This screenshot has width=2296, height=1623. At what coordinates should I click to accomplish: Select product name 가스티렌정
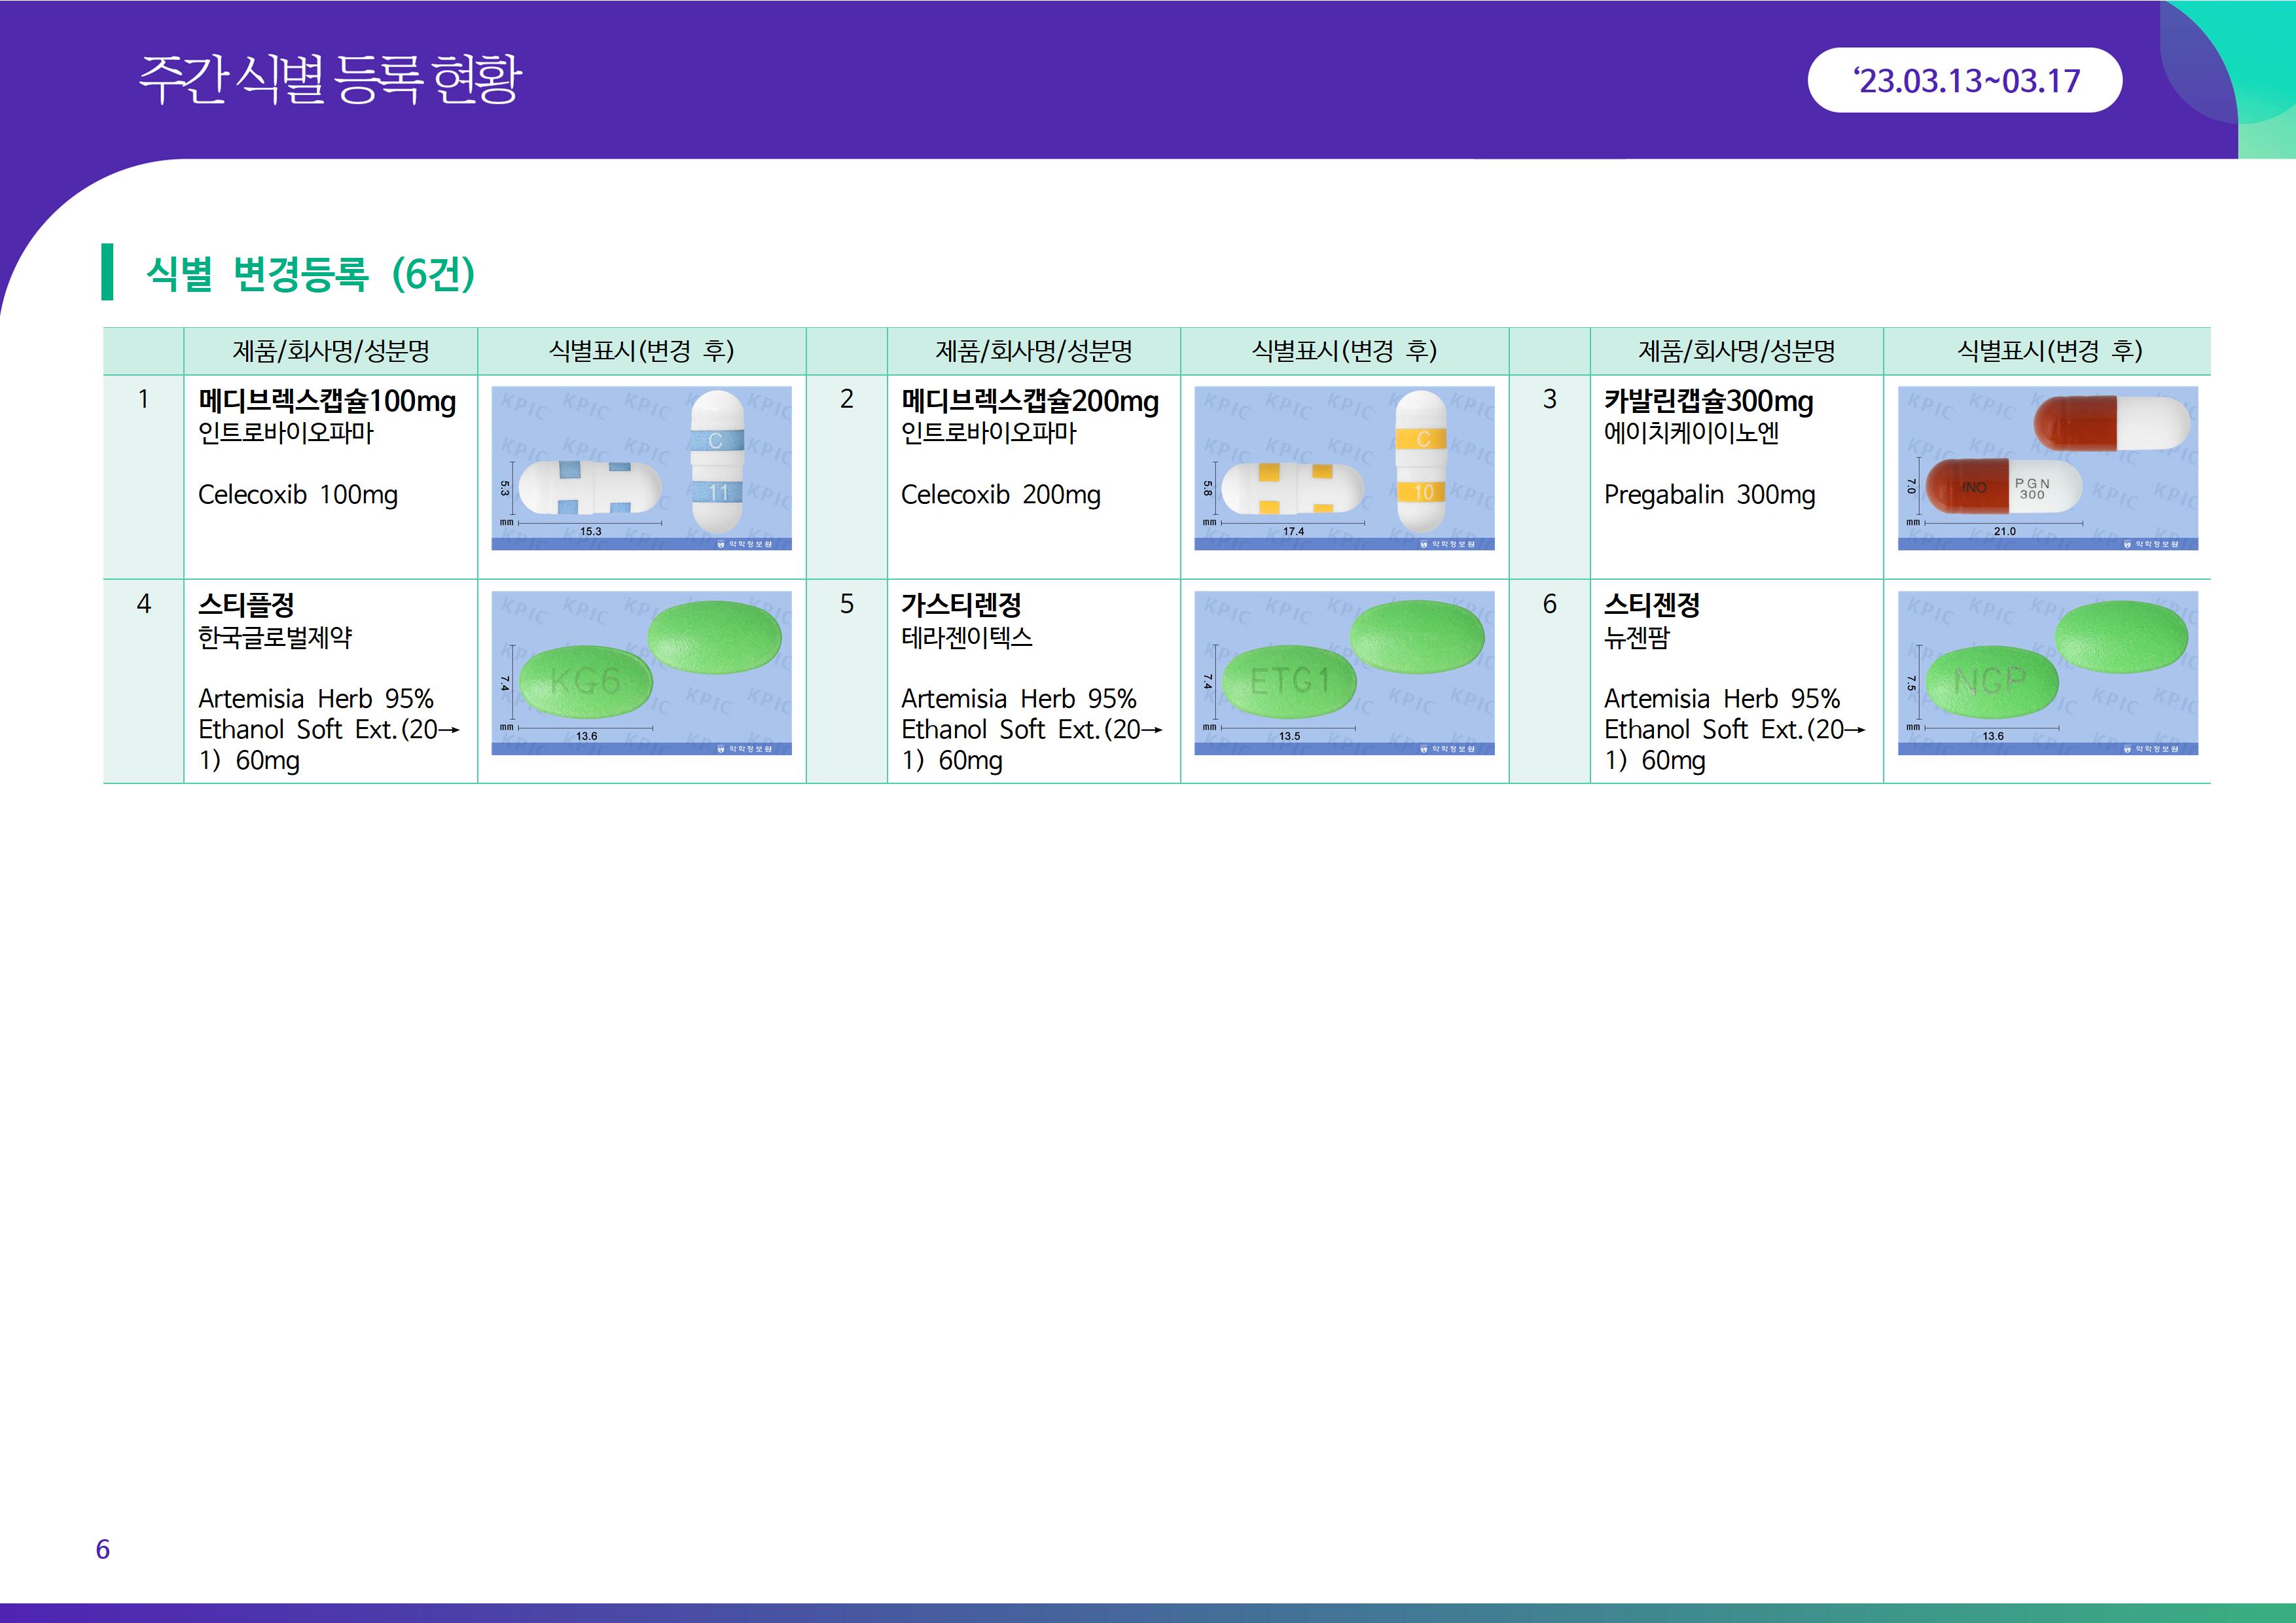click(x=961, y=605)
